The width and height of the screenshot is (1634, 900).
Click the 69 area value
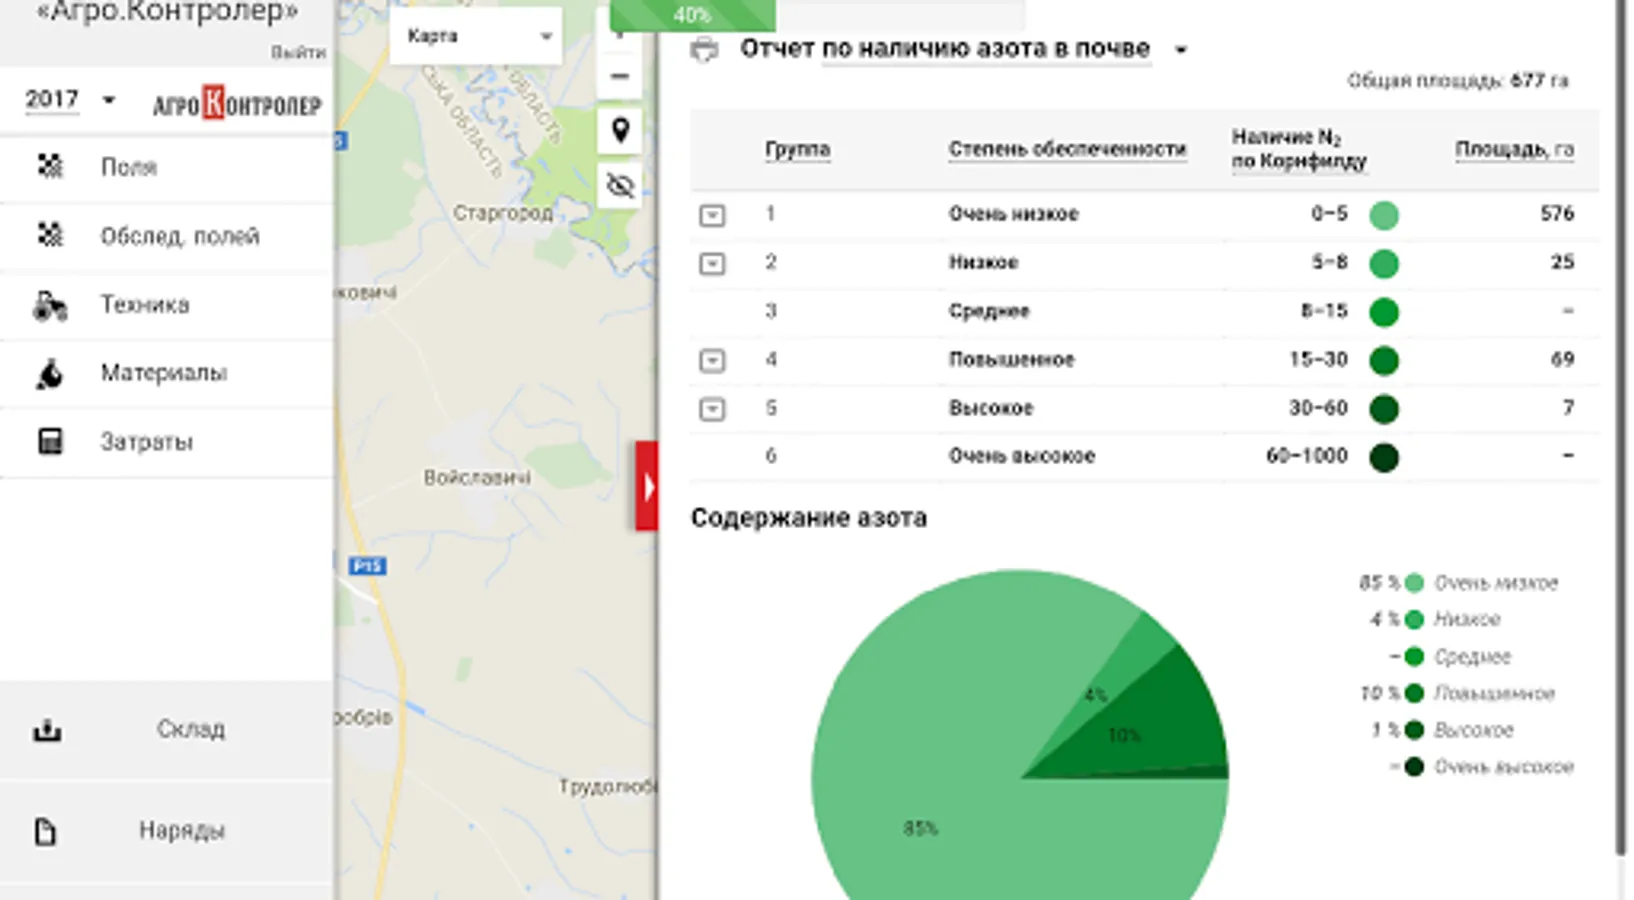[1563, 360]
